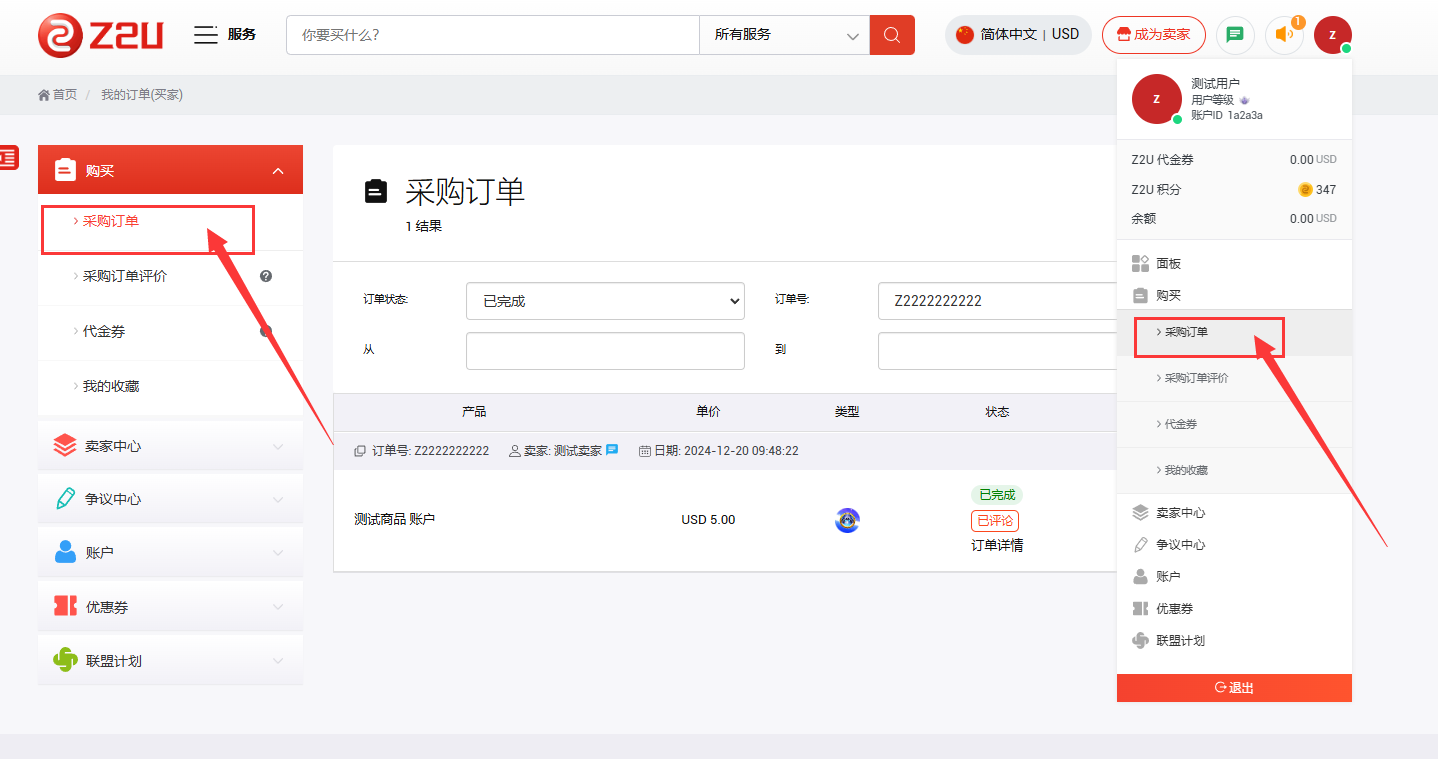
Task: Click the product game thumbnail icon
Action: pos(847,520)
